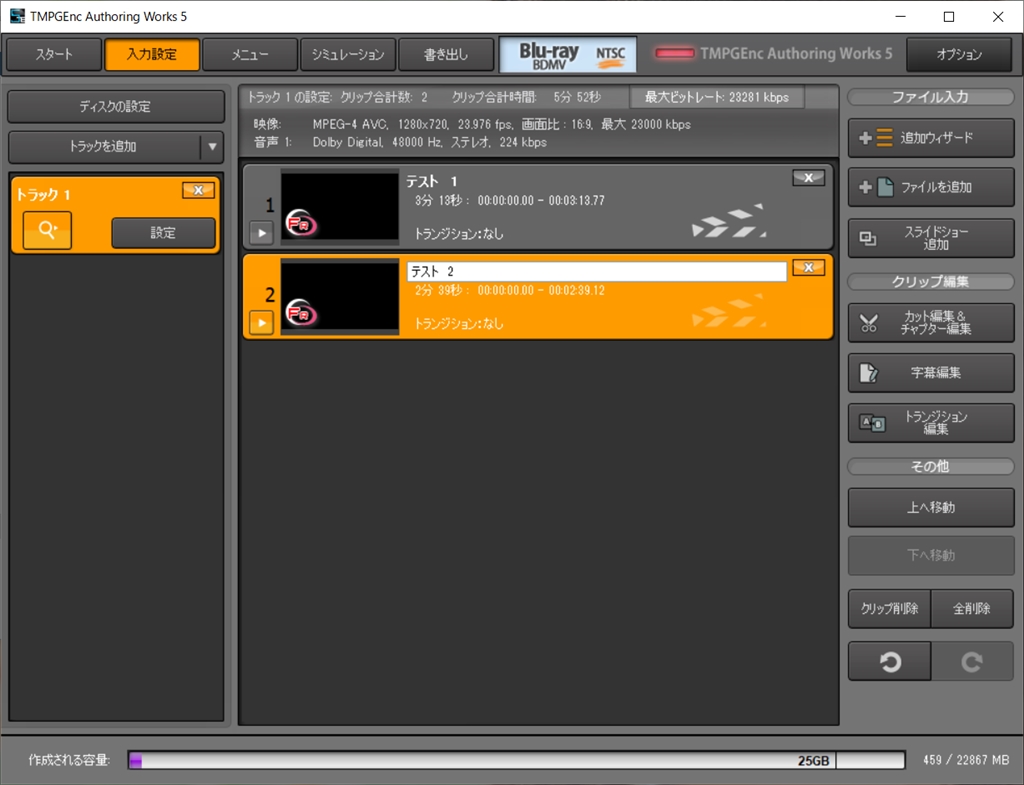The width and height of the screenshot is (1024, 785).
Task: Play clip 1 テスト 1
Action: point(262,232)
